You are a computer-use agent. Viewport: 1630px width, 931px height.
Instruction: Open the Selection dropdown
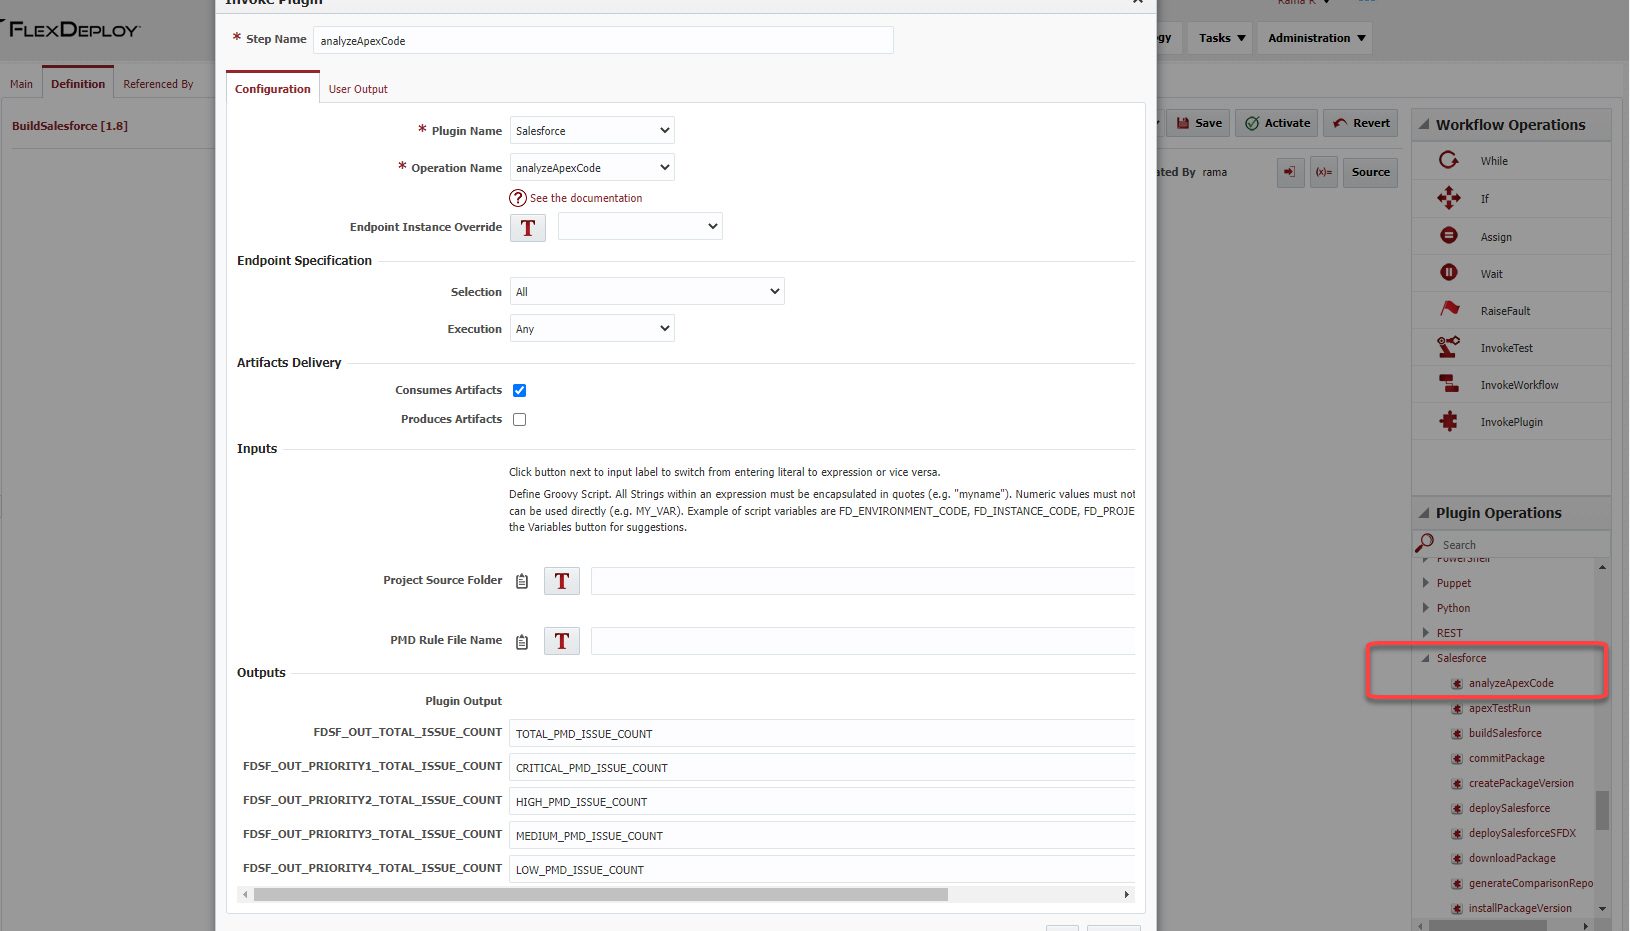coord(647,291)
